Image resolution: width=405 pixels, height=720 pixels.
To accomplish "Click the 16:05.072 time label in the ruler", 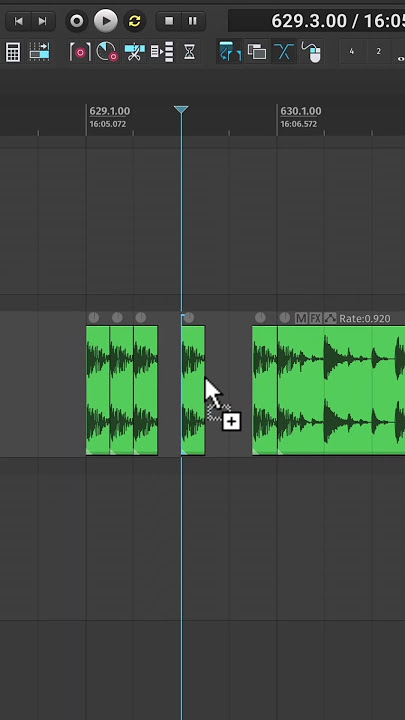I will (107, 124).
